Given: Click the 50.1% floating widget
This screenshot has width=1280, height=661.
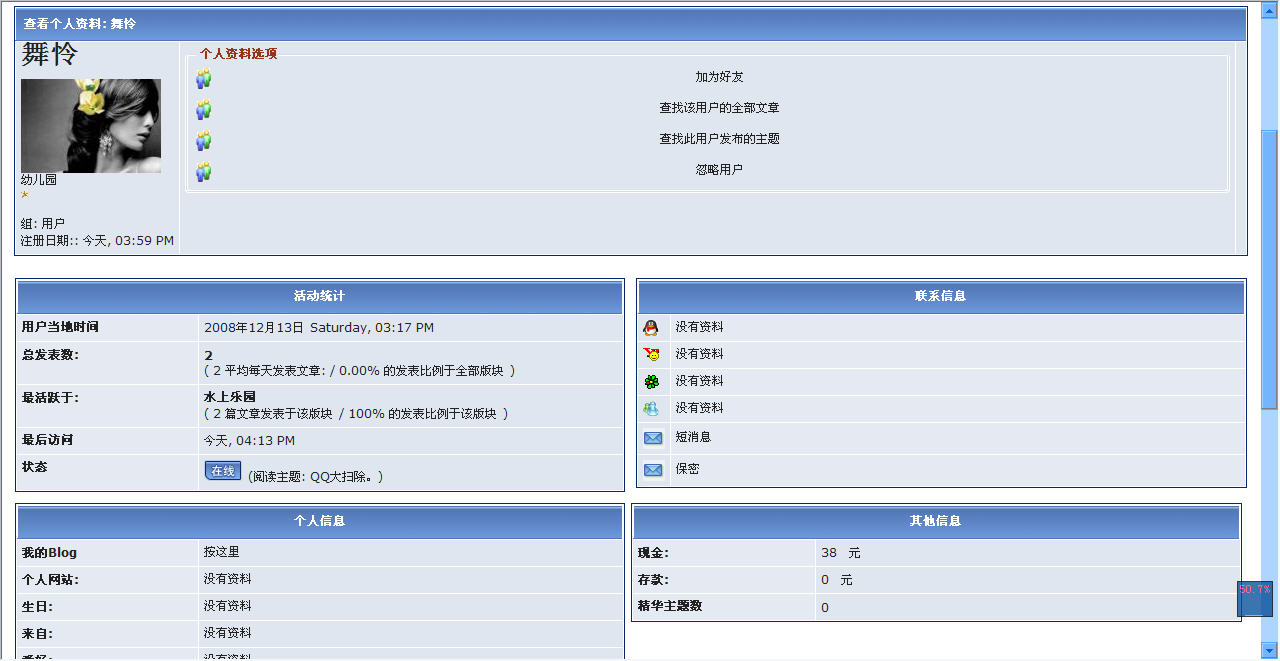Looking at the screenshot, I should click(x=1254, y=599).
